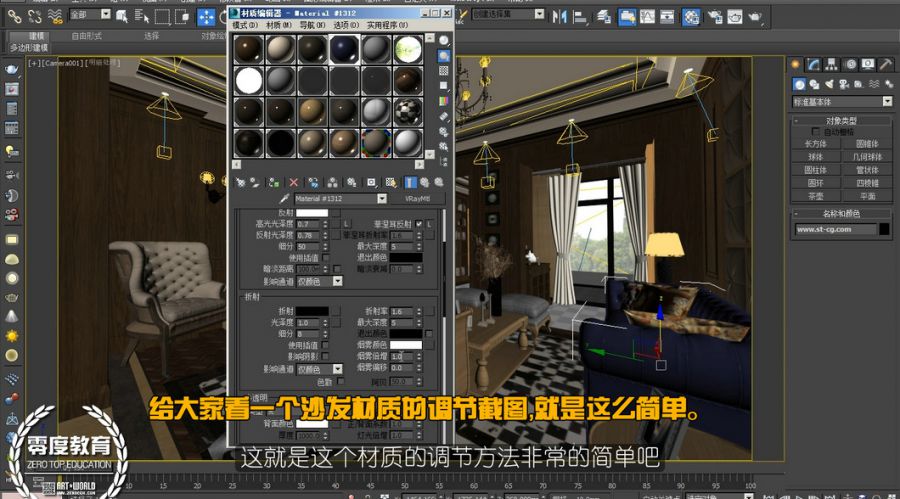Open refraction 影响通道 dropdown
Viewport: 900px width, 499px height.
(338, 369)
